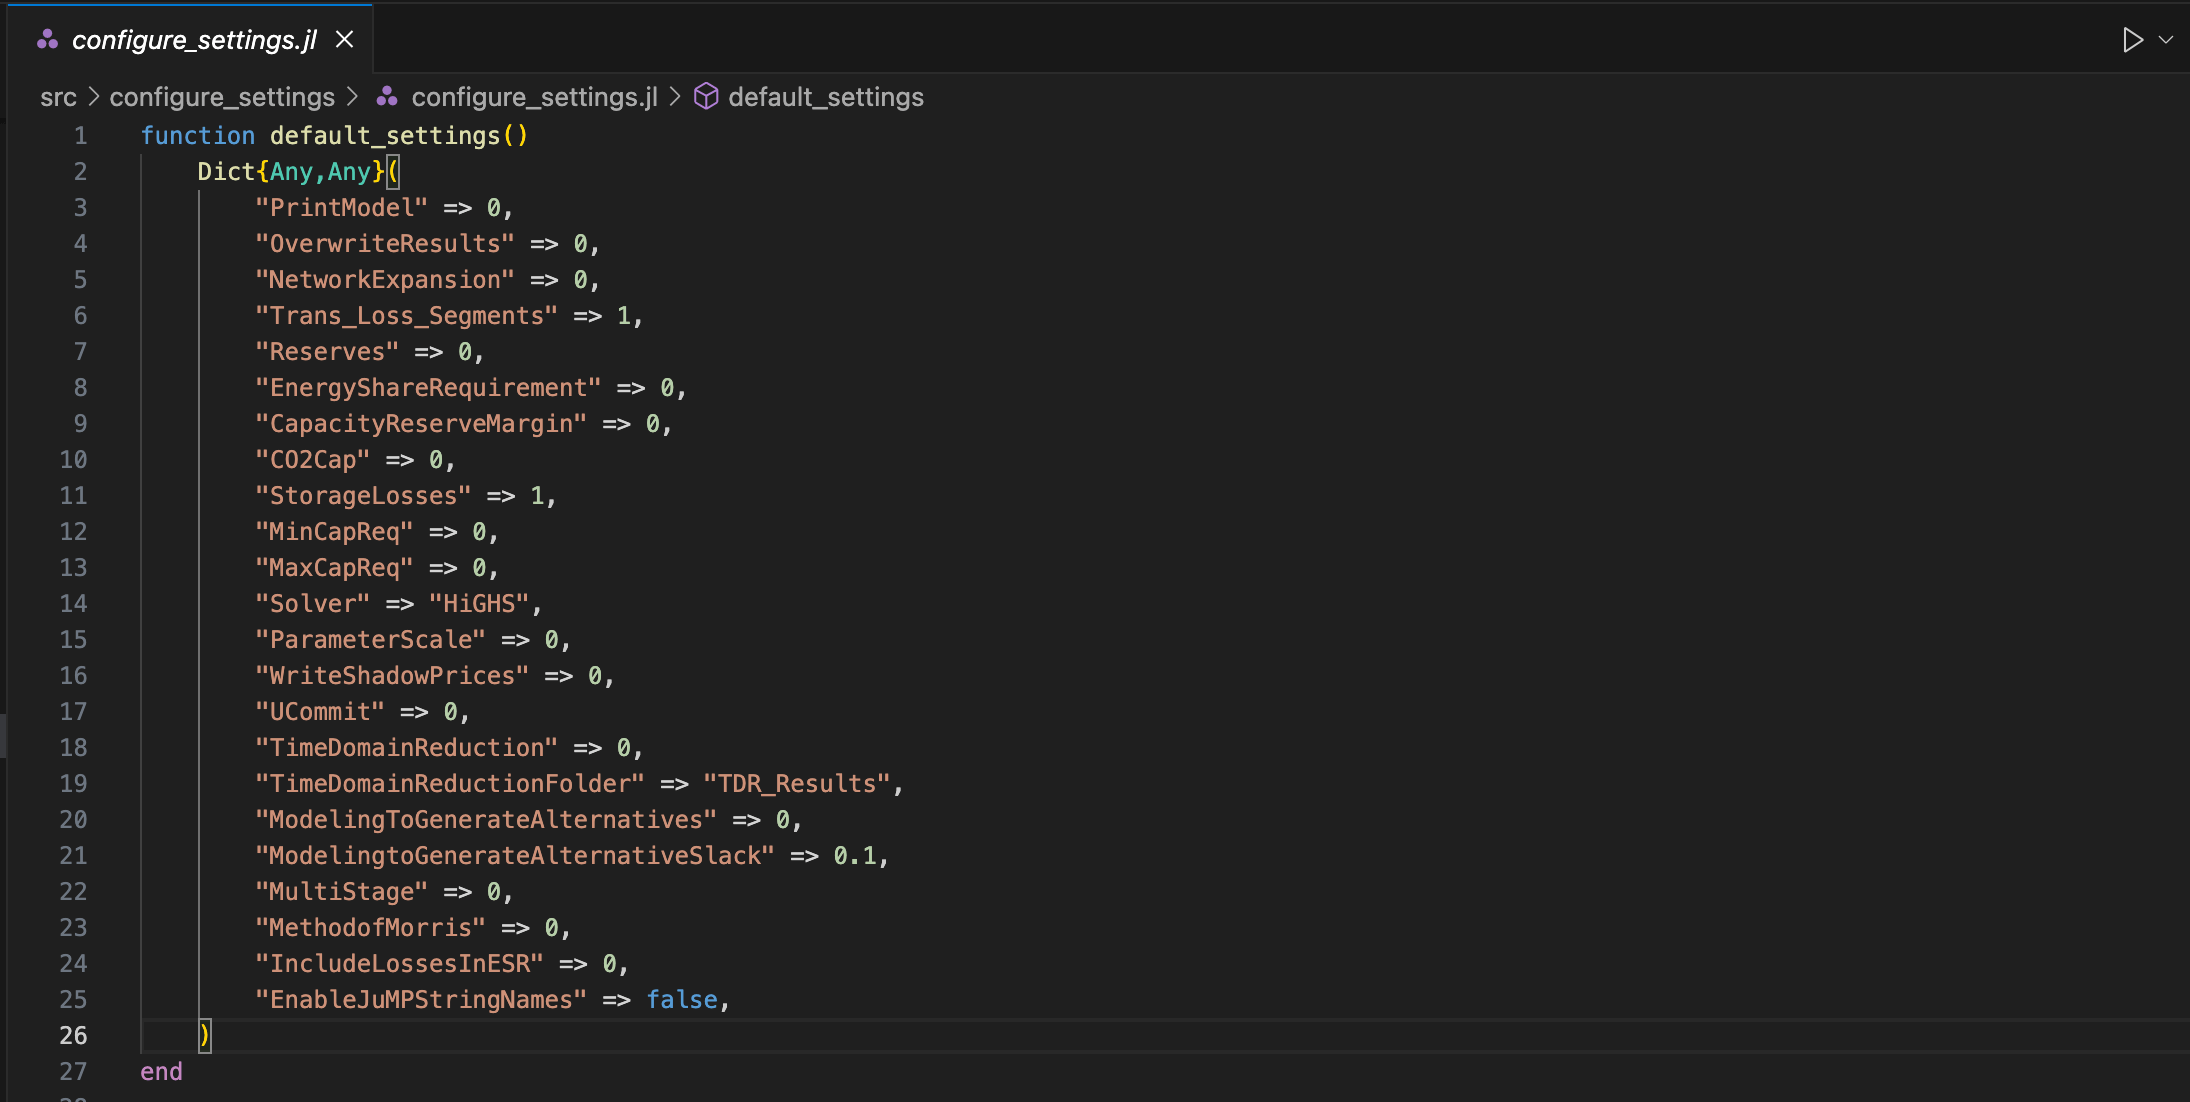Click the "TimeDomainReductionFolder" key
The height and width of the screenshot is (1102, 2190).
pos(450,784)
